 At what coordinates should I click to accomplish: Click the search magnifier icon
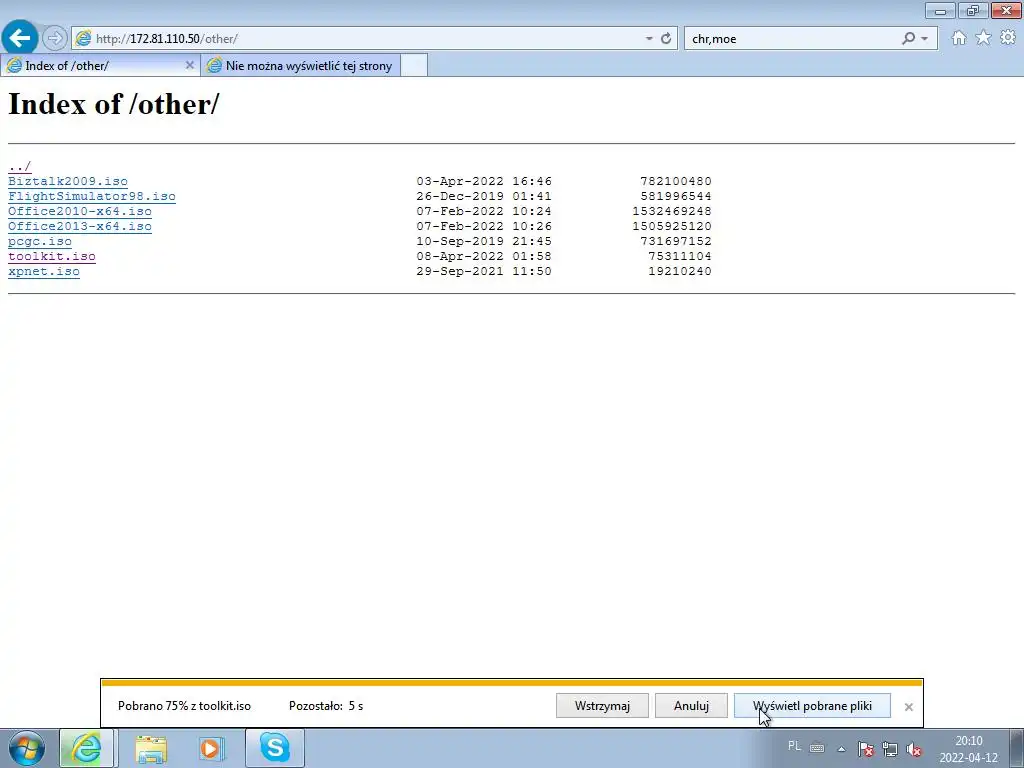click(x=908, y=39)
